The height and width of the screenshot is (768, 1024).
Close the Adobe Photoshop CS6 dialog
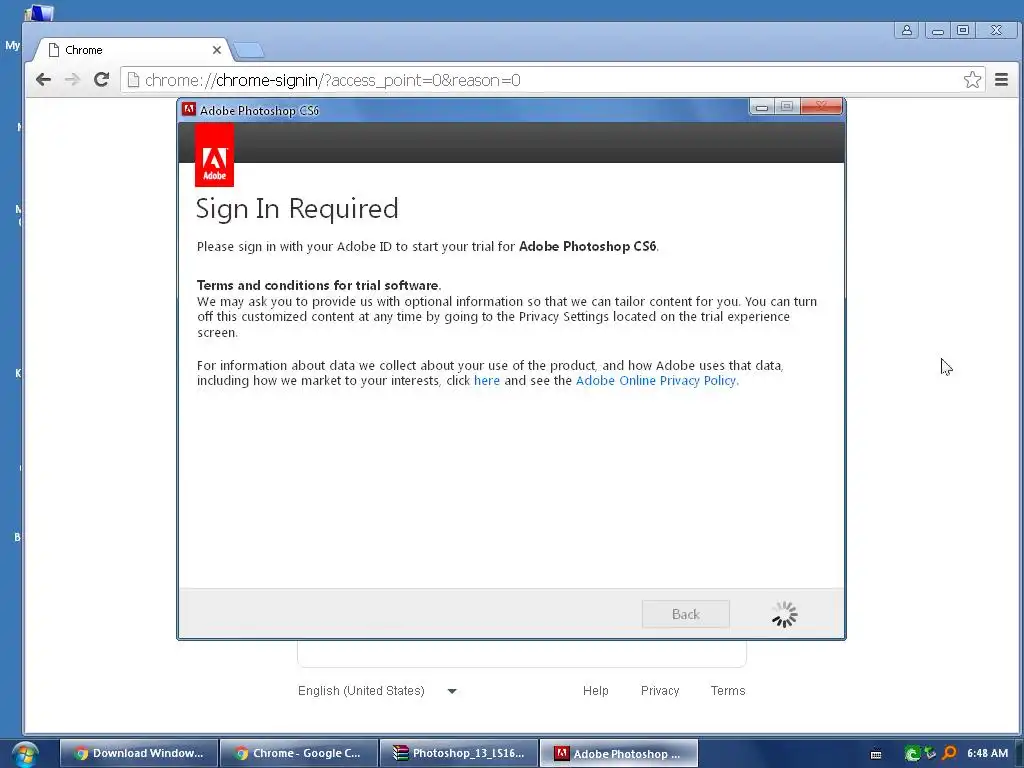coord(822,107)
